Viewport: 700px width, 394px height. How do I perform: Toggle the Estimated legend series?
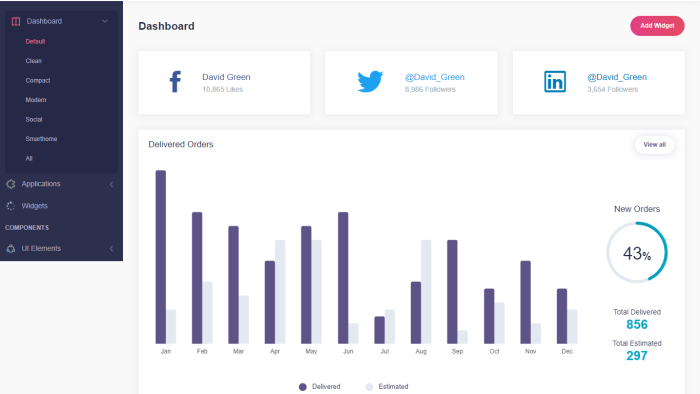pyautogui.click(x=387, y=386)
